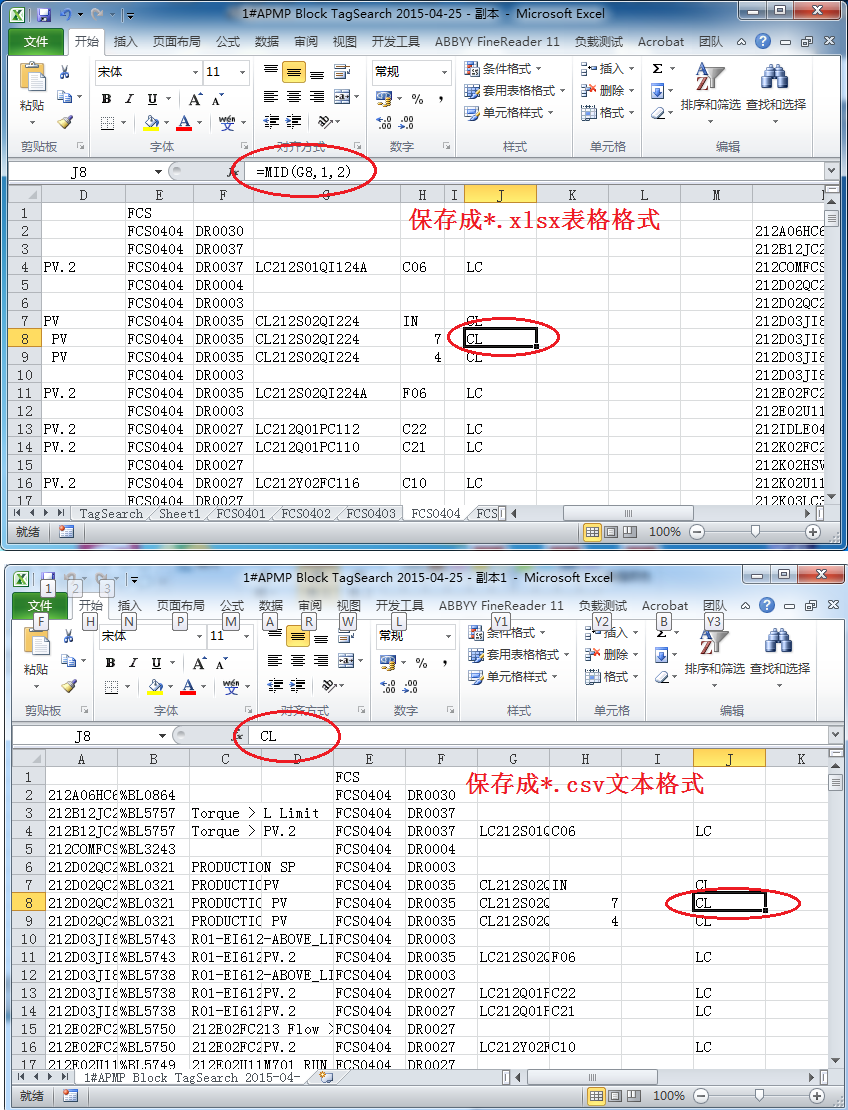Image resolution: width=848 pixels, height=1110 pixels.
Task: Open font name dropdown in top window
Action: pos(195,72)
